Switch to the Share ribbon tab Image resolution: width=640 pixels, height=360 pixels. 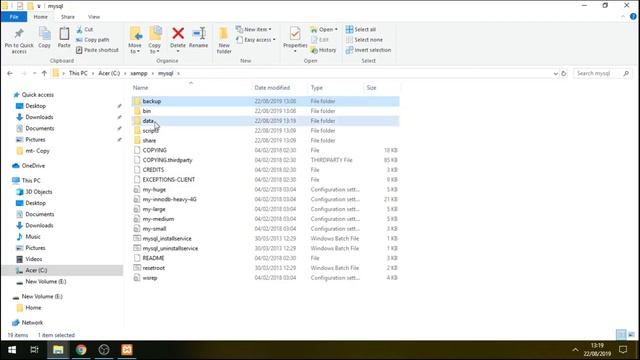coord(68,17)
